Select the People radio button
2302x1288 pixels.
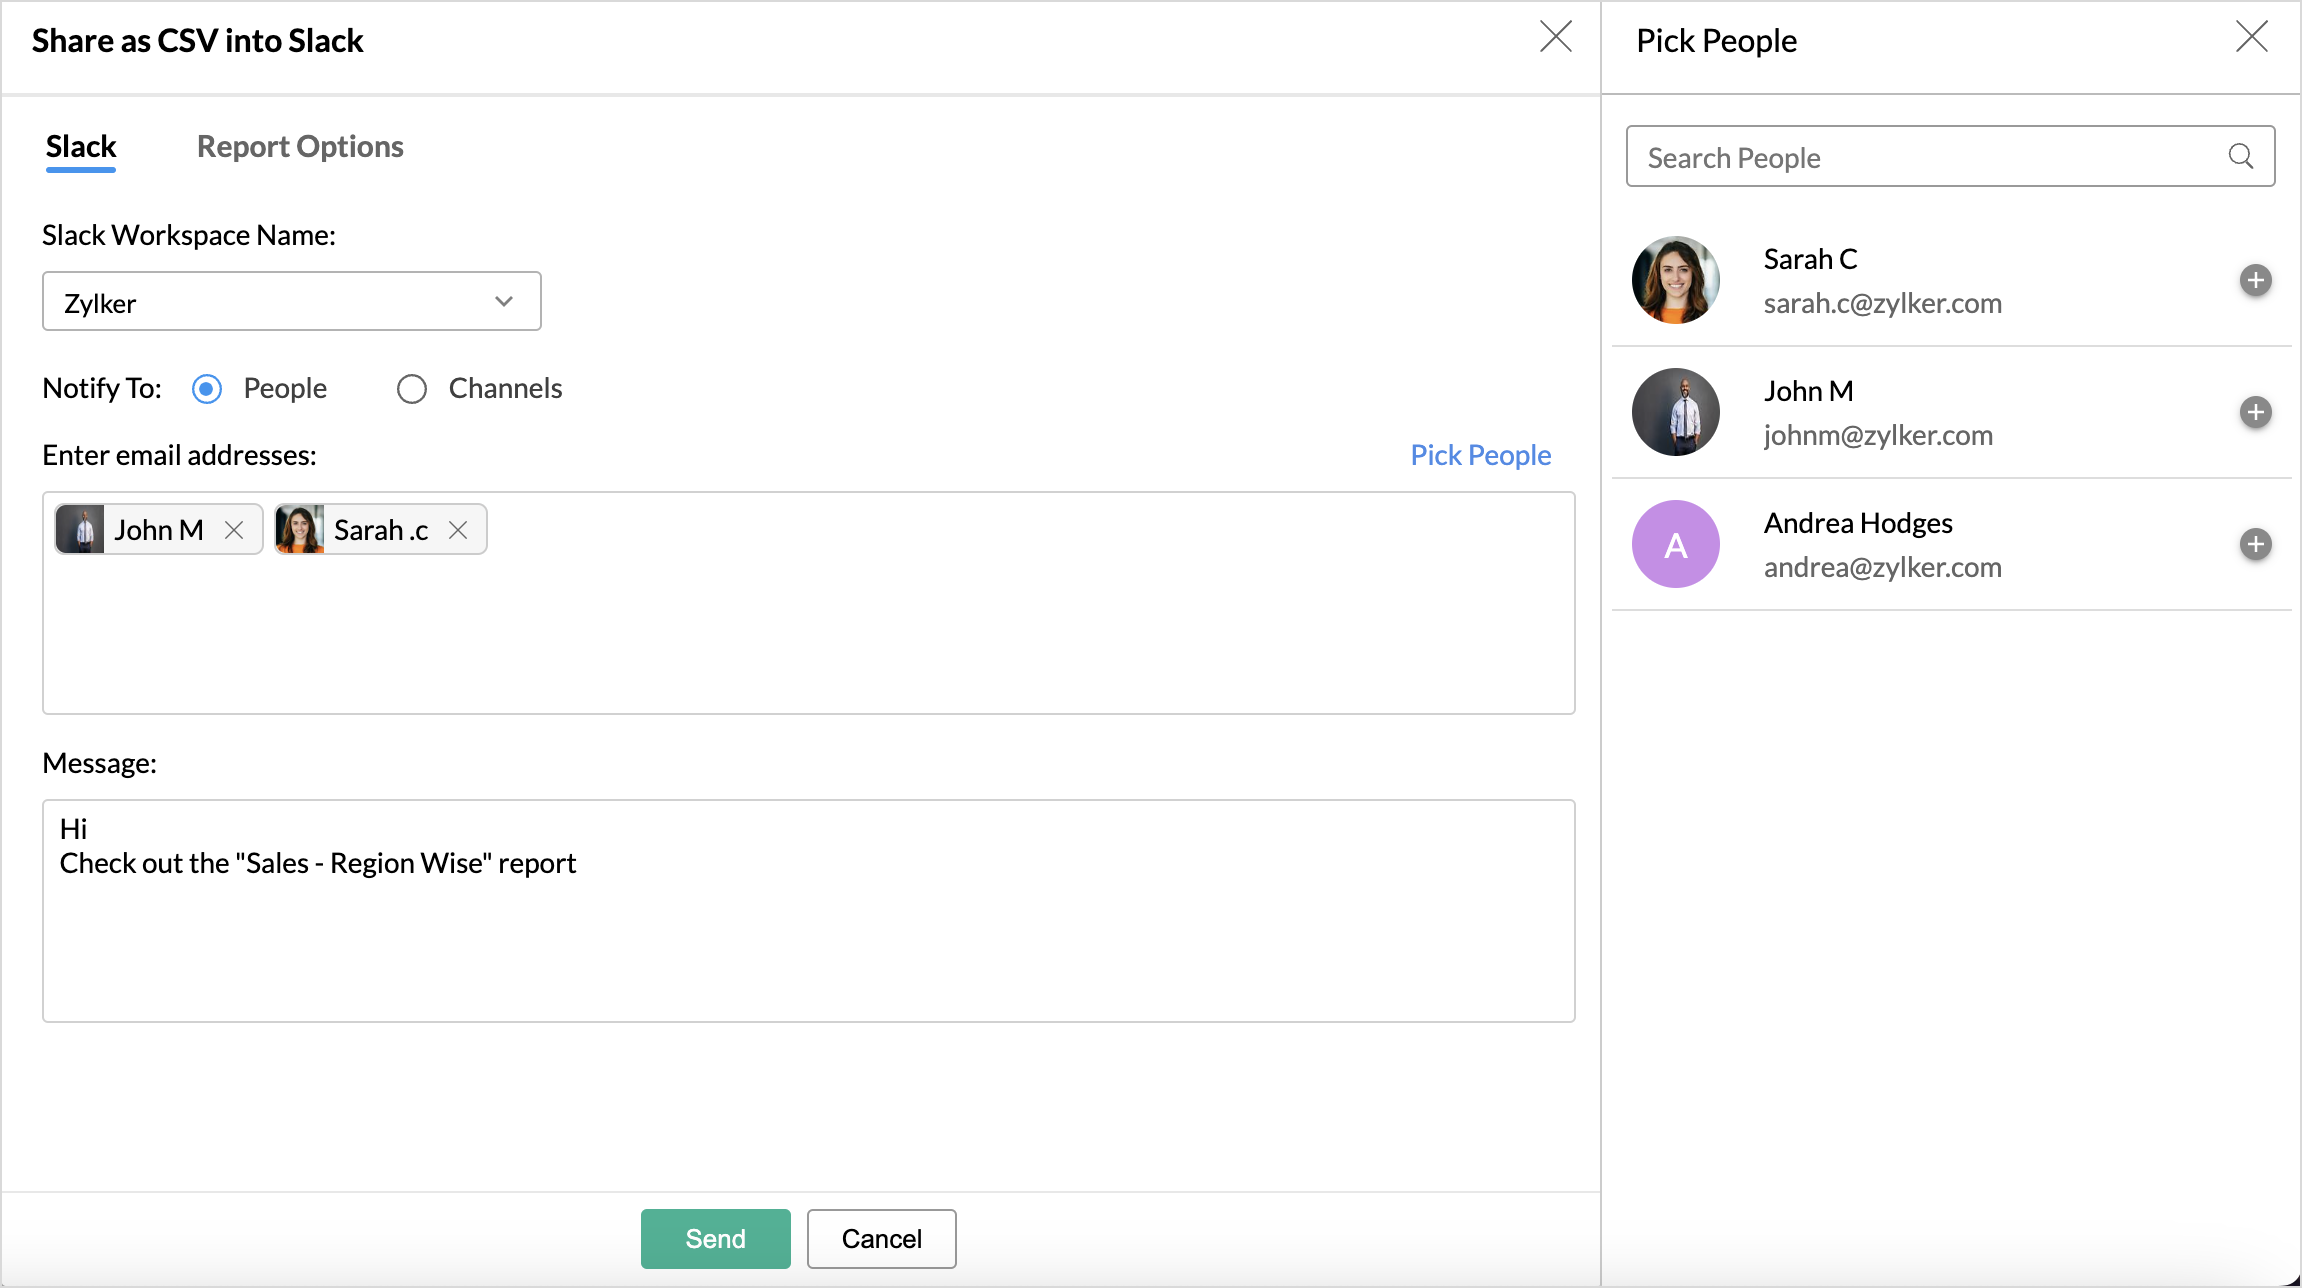click(x=207, y=389)
